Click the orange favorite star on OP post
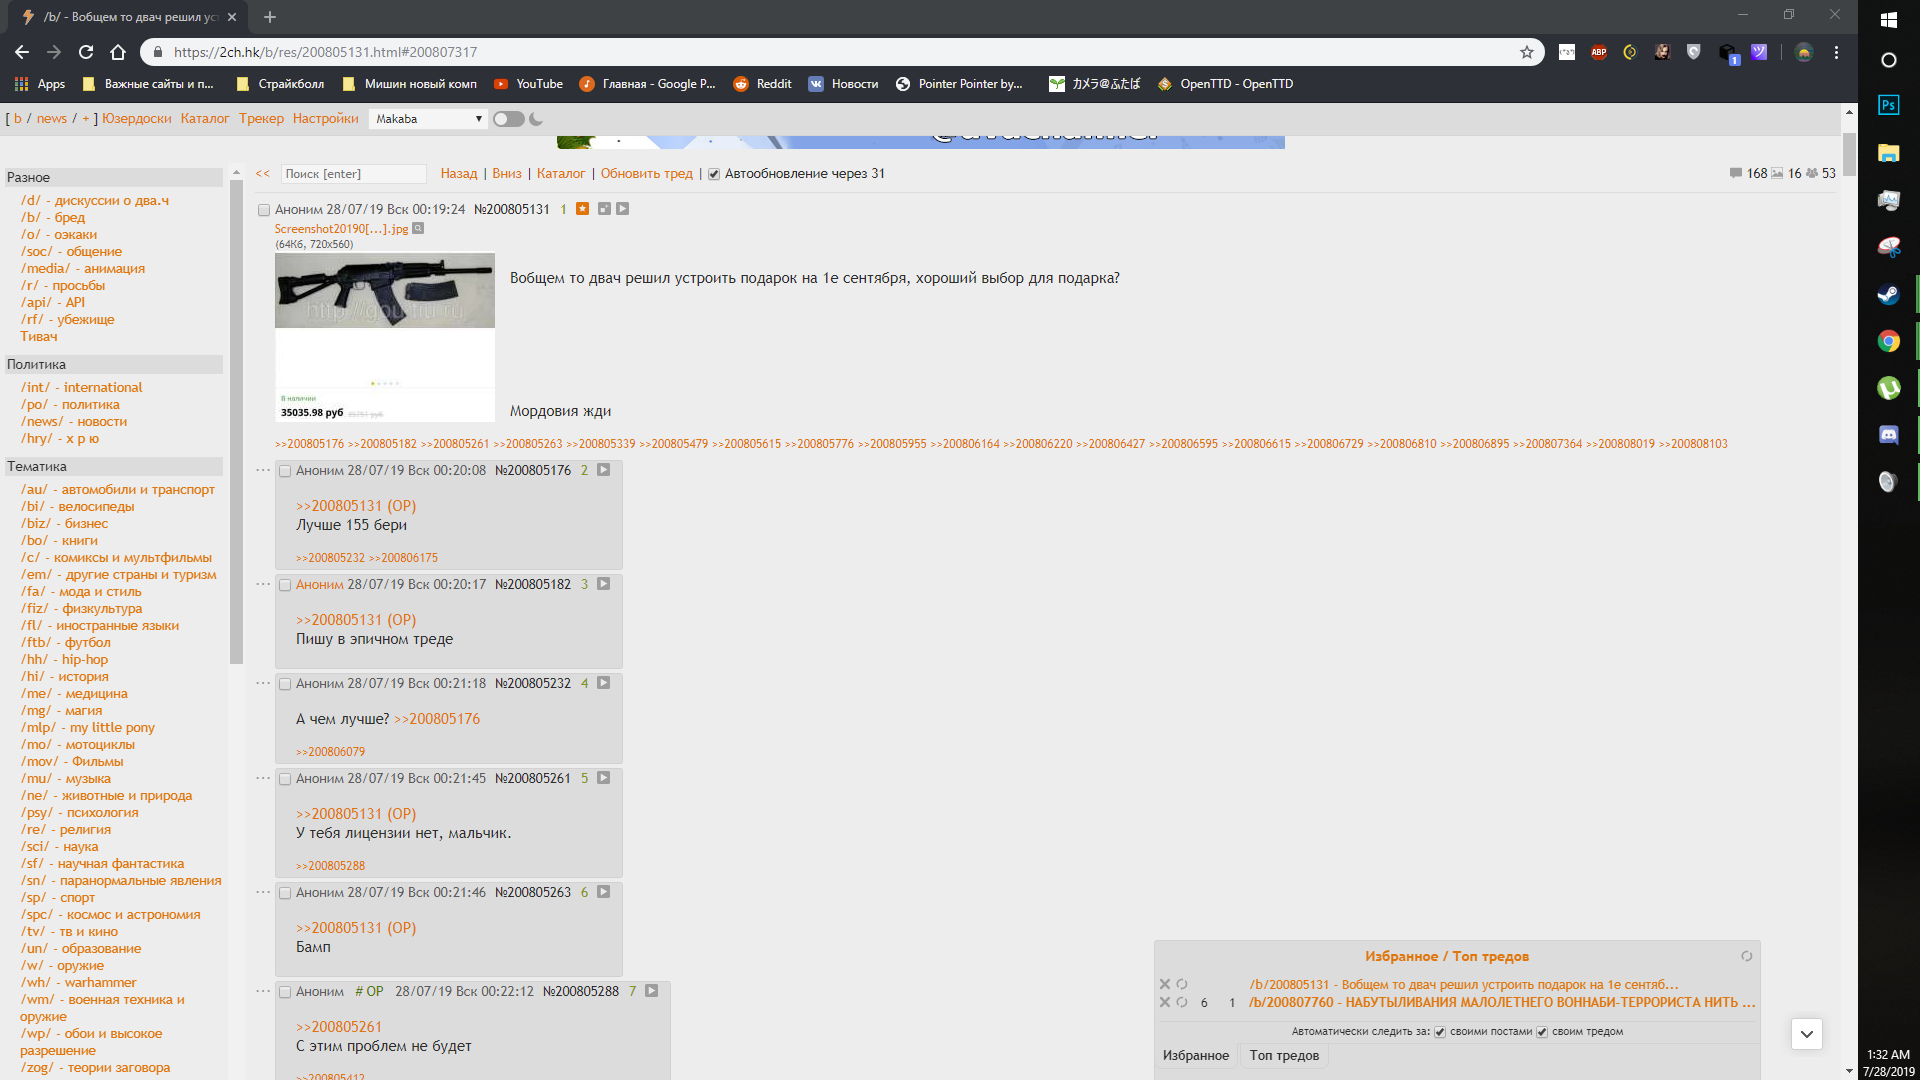 [582, 209]
